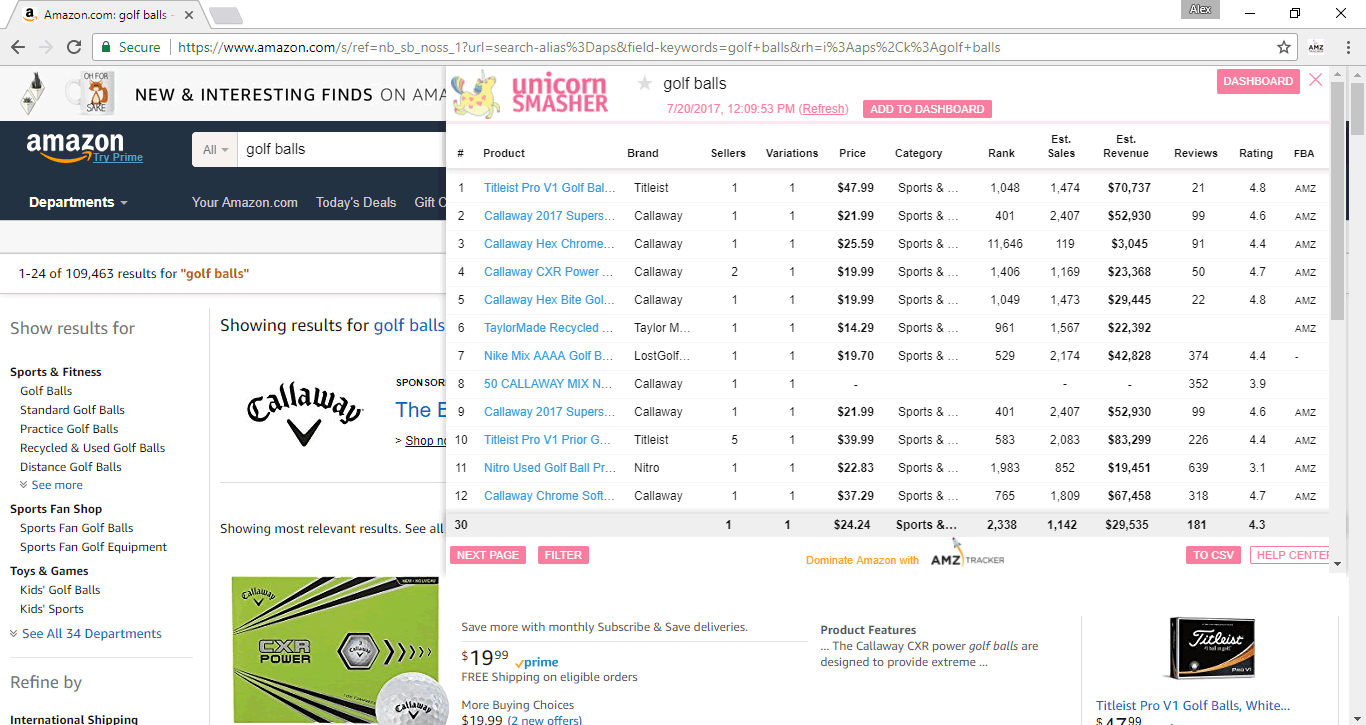The image size is (1366, 725).
Task: Click the DASHBOARD button
Action: (x=1258, y=81)
